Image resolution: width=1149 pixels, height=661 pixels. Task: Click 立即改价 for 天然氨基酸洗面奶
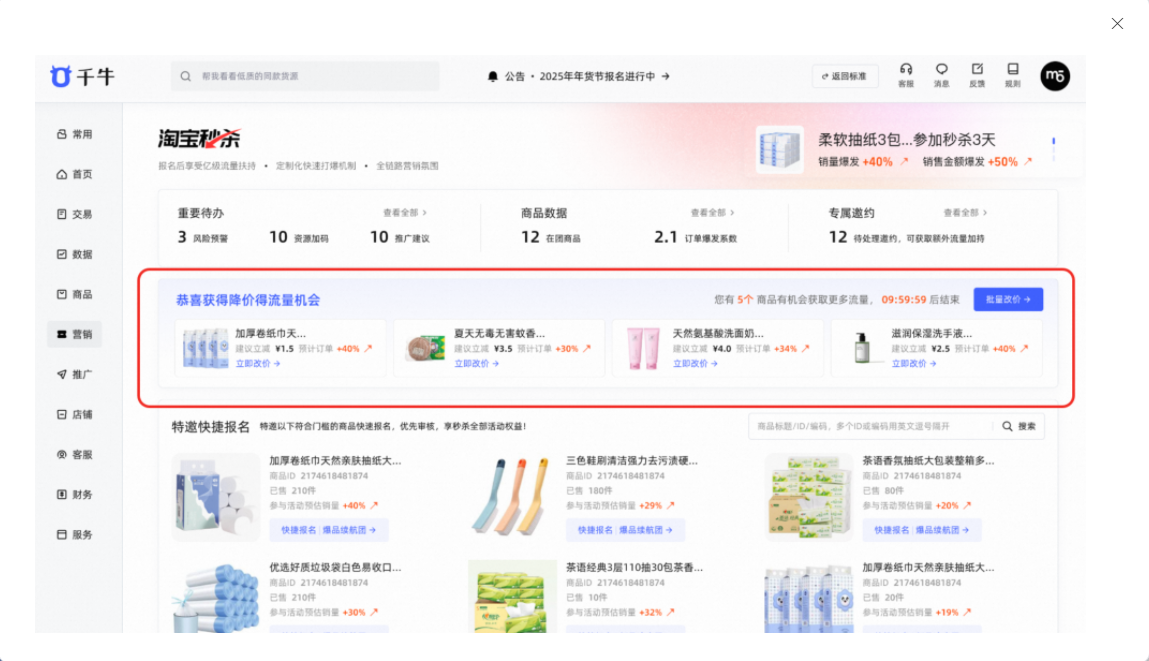pyautogui.click(x=695, y=363)
